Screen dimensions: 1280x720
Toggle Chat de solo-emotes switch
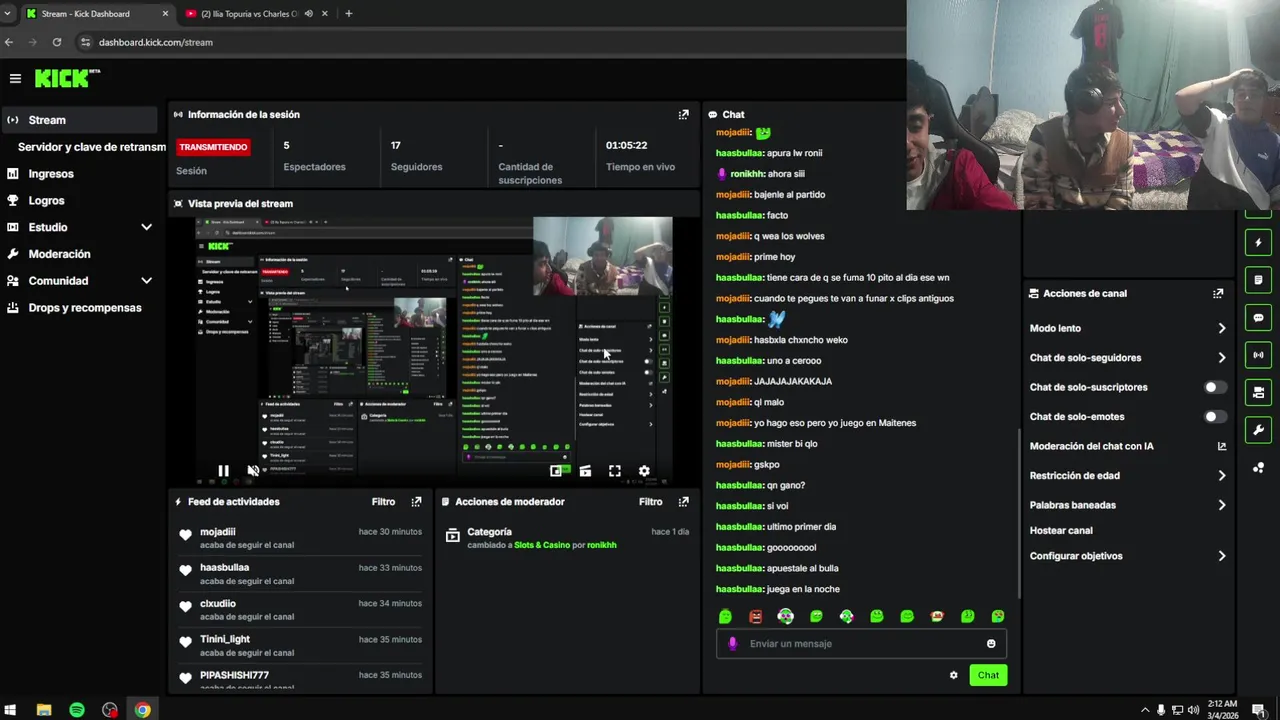tap(1215, 417)
